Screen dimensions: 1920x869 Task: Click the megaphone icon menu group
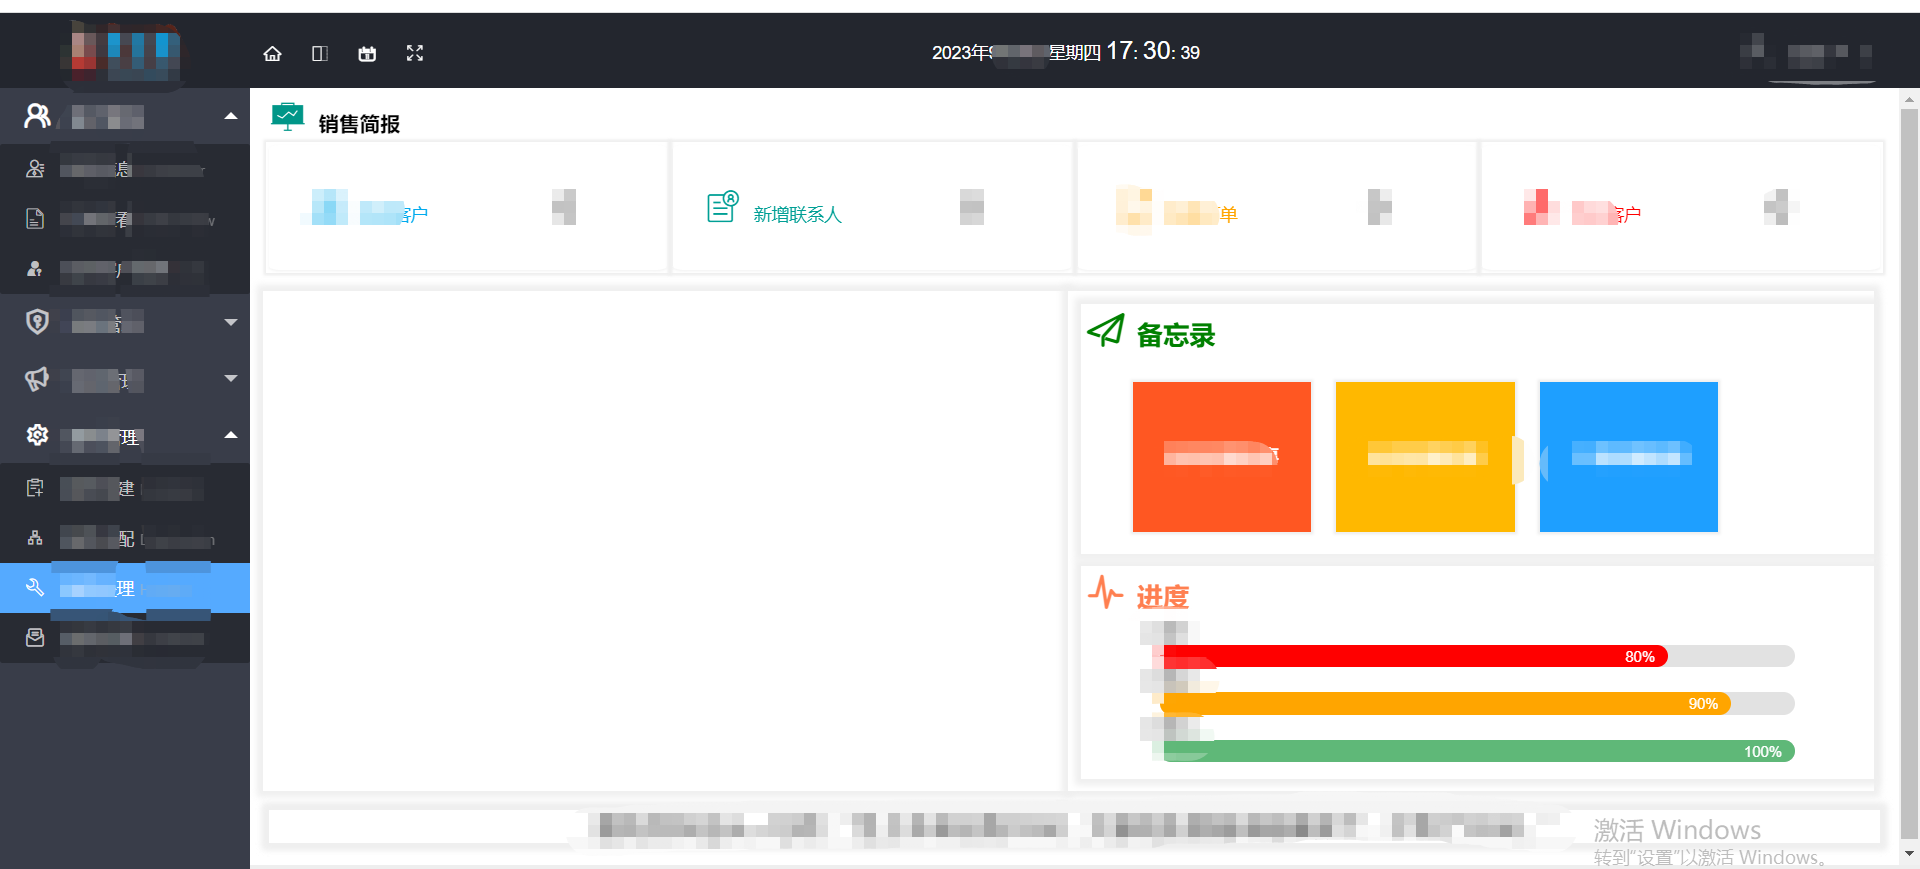click(37, 379)
